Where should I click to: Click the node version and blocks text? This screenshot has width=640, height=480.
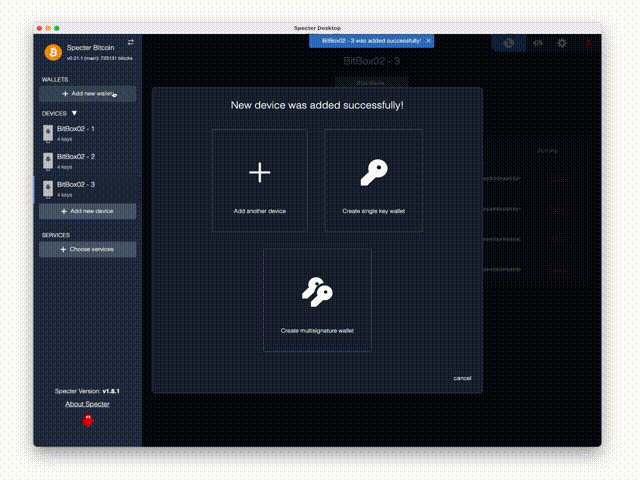pyautogui.click(x=100, y=58)
